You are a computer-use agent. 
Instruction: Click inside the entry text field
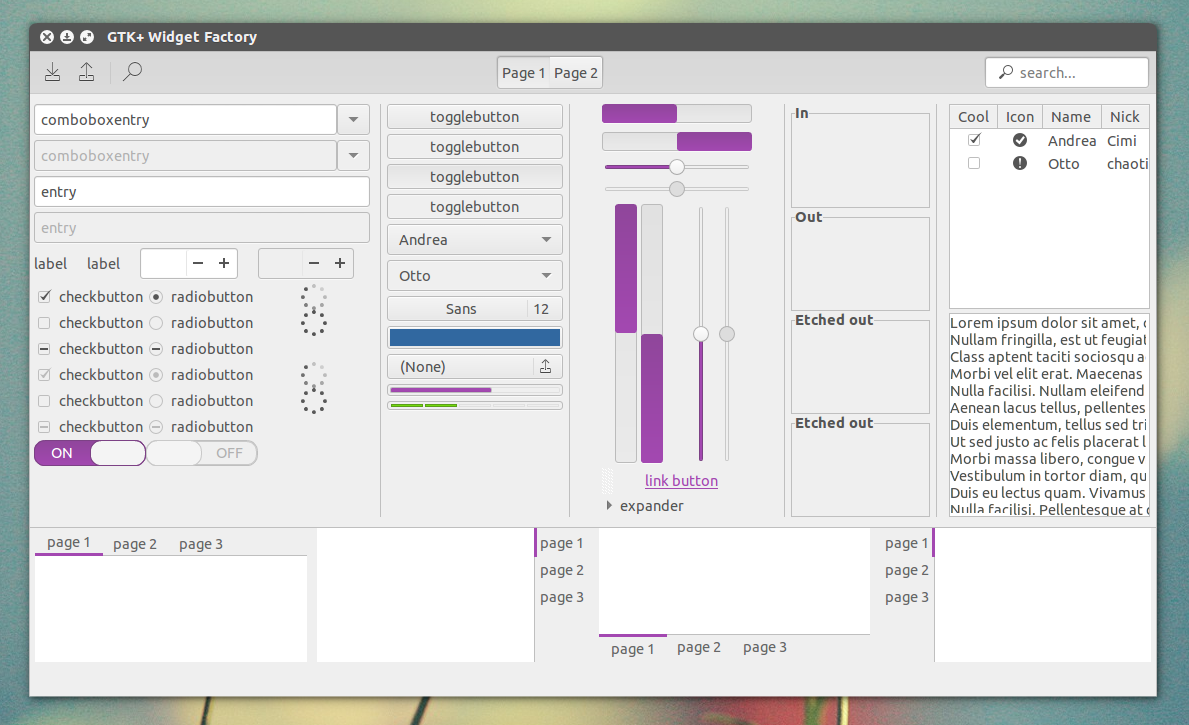click(200, 191)
